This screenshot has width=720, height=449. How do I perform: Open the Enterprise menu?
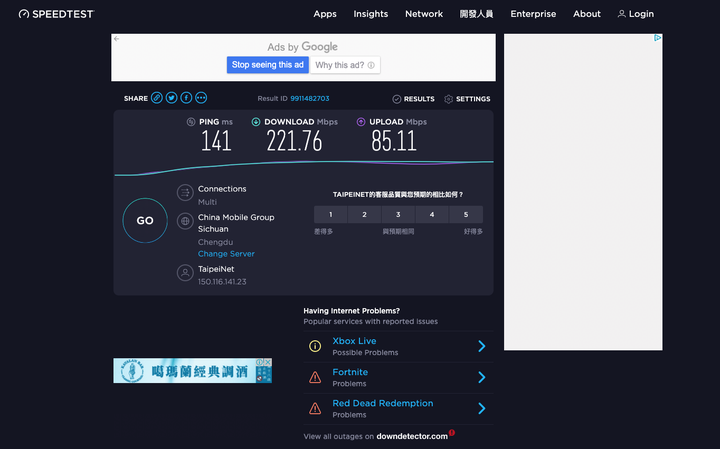coord(533,14)
